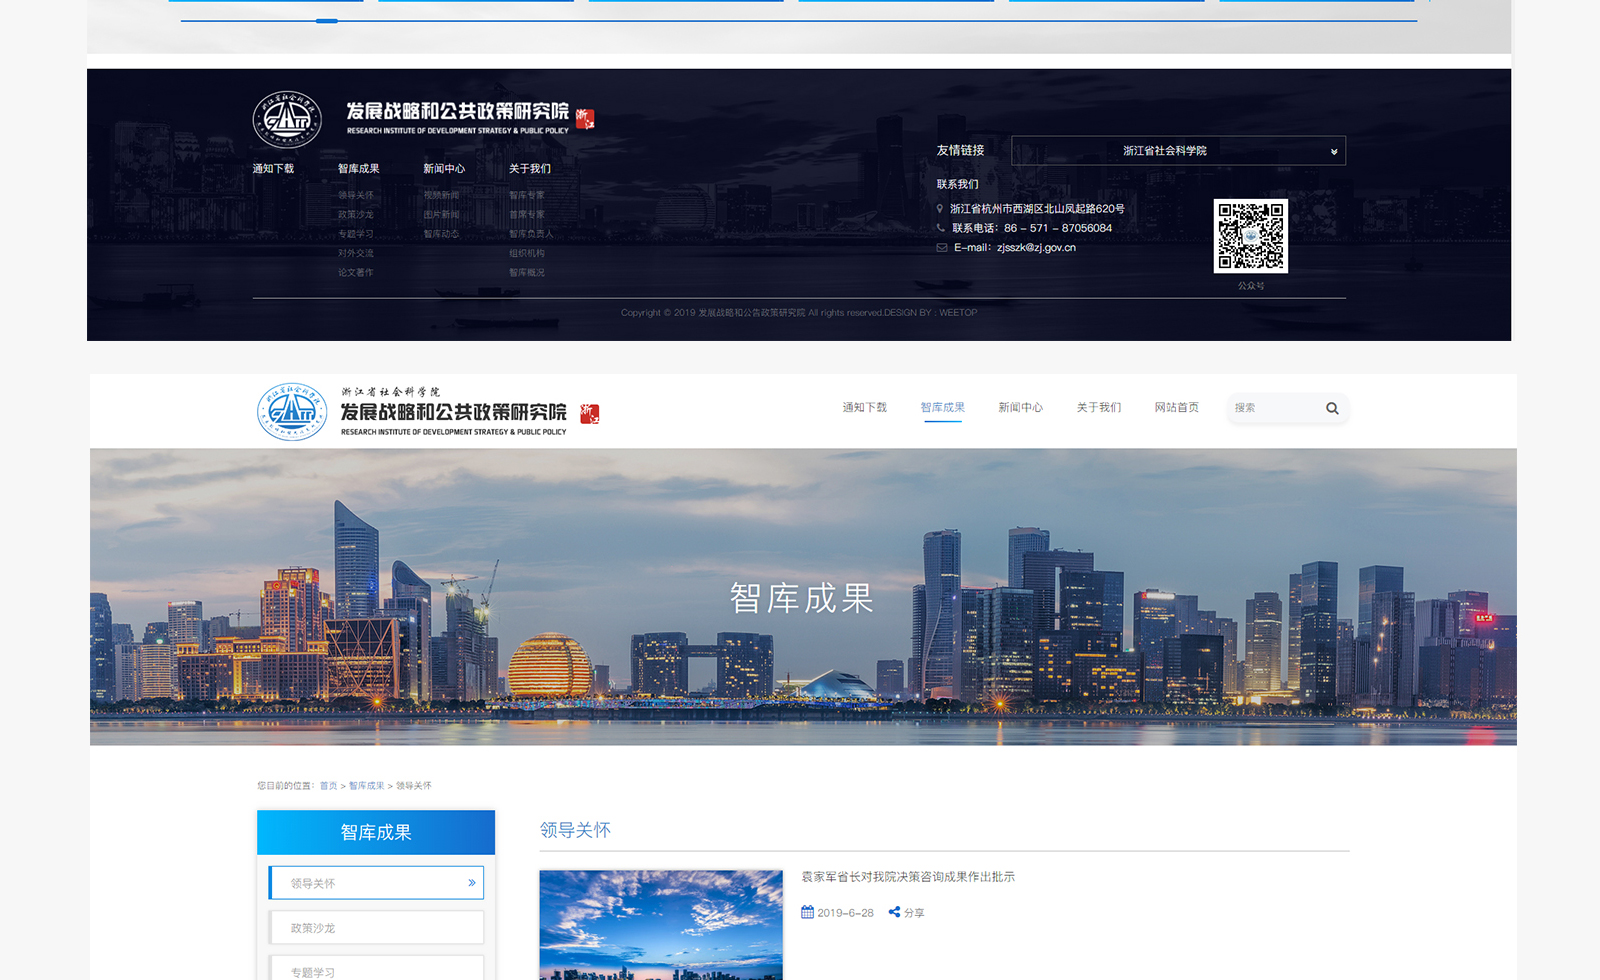Open the article titled 袁家军省长对我院决策咨询成果作出批示
Viewport: 1600px width, 980px height.
coord(907,877)
